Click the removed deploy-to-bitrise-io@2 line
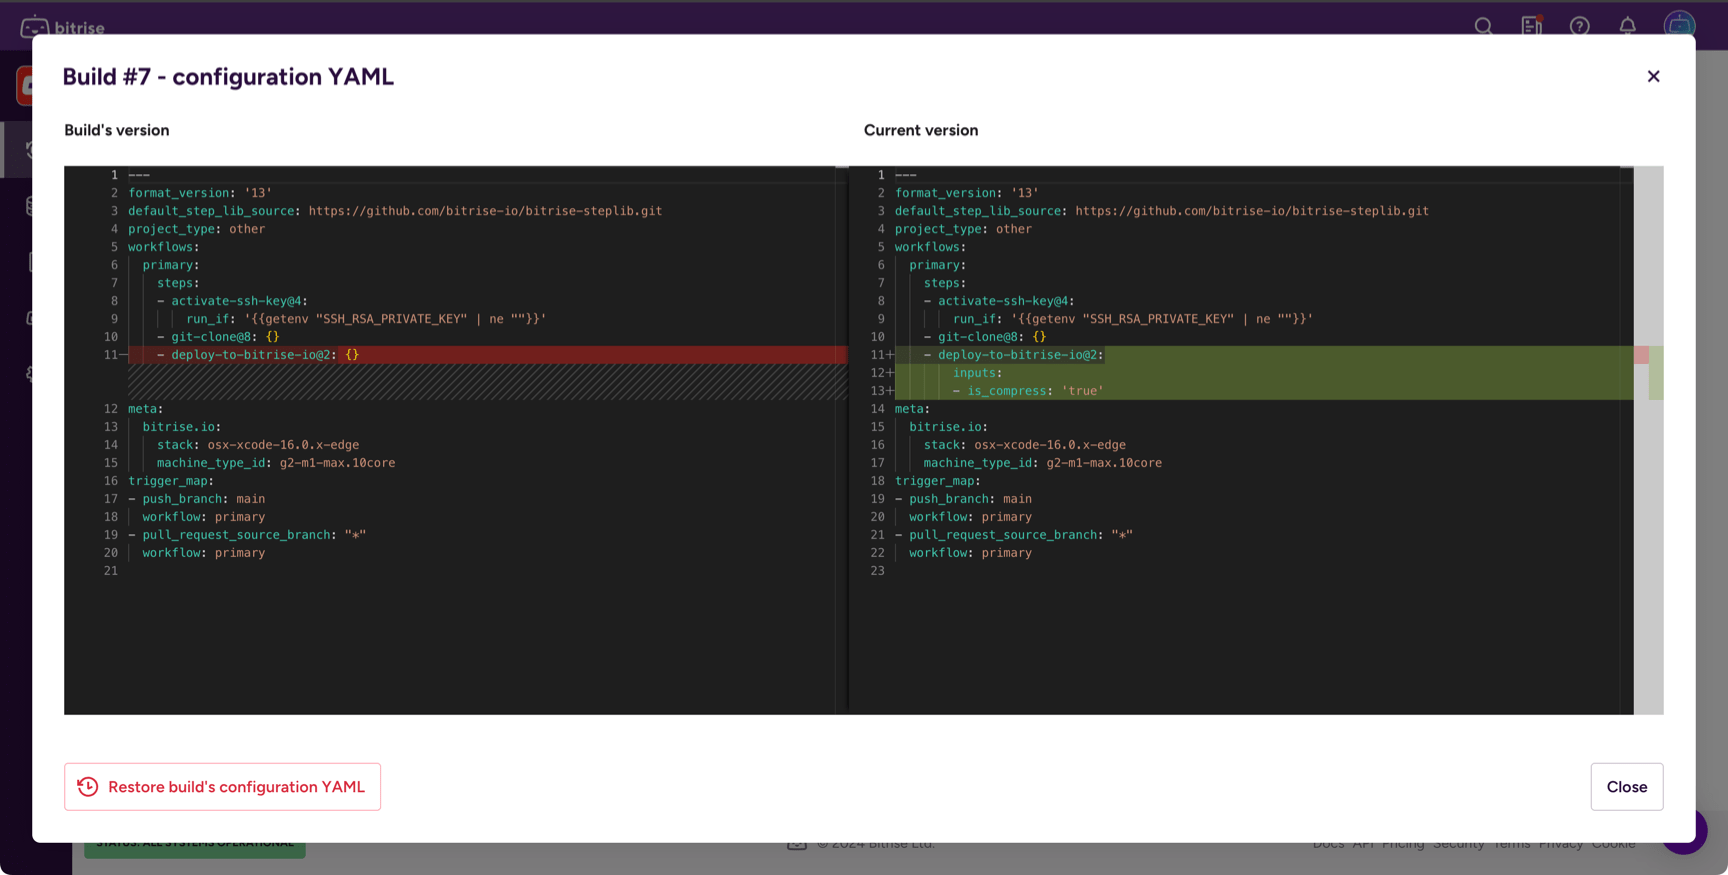The width and height of the screenshot is (1728, 875). pos(487,355)
